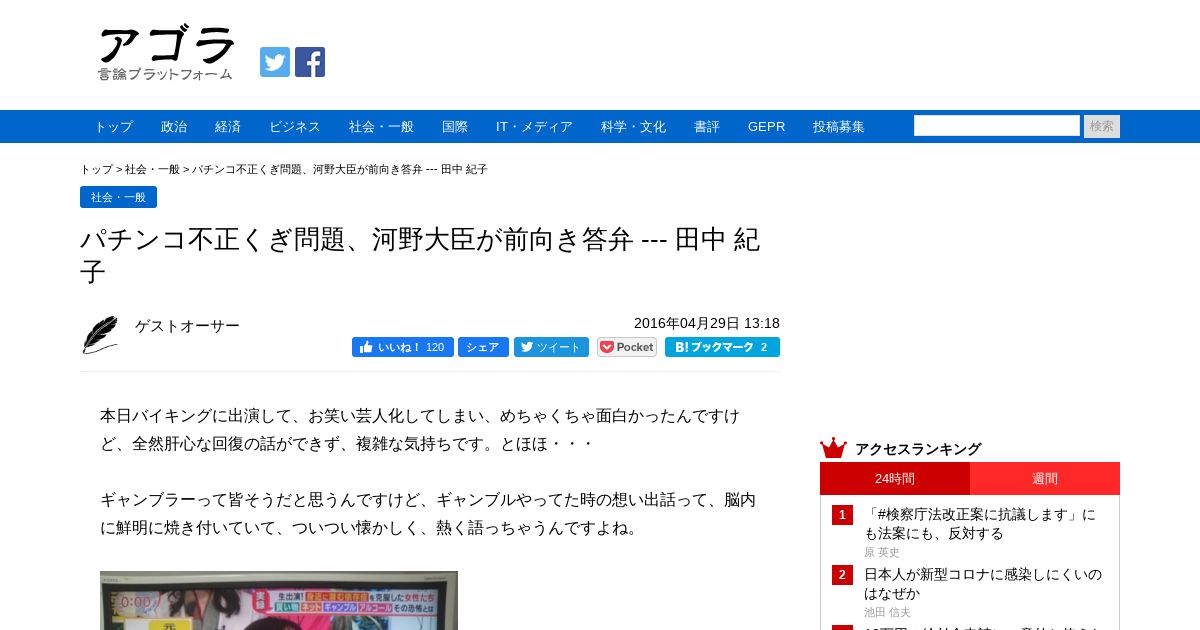Like the article via いいね！ button
Viewport: 1200px width, 630px height.
[x=403, y=347]
